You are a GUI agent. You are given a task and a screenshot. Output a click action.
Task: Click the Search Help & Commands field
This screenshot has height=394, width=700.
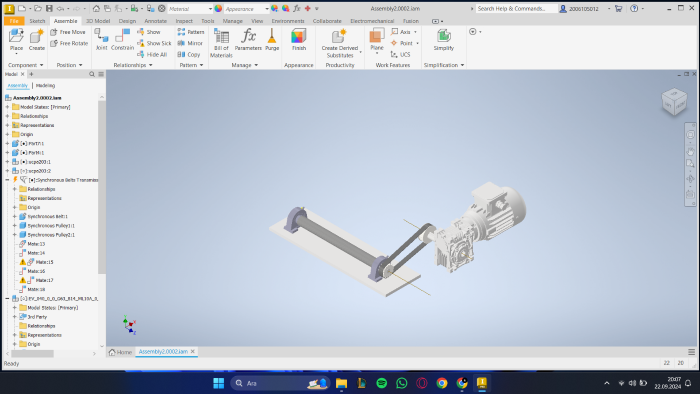(x=516, y=8)
